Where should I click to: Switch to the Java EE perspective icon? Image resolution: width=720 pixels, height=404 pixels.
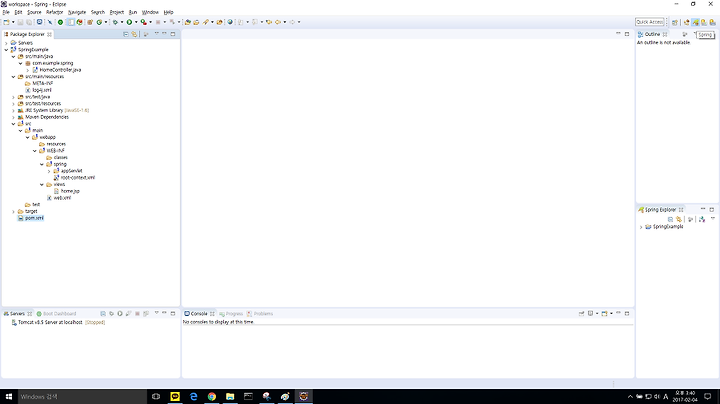pyautogui.click(x=686, y=22)
